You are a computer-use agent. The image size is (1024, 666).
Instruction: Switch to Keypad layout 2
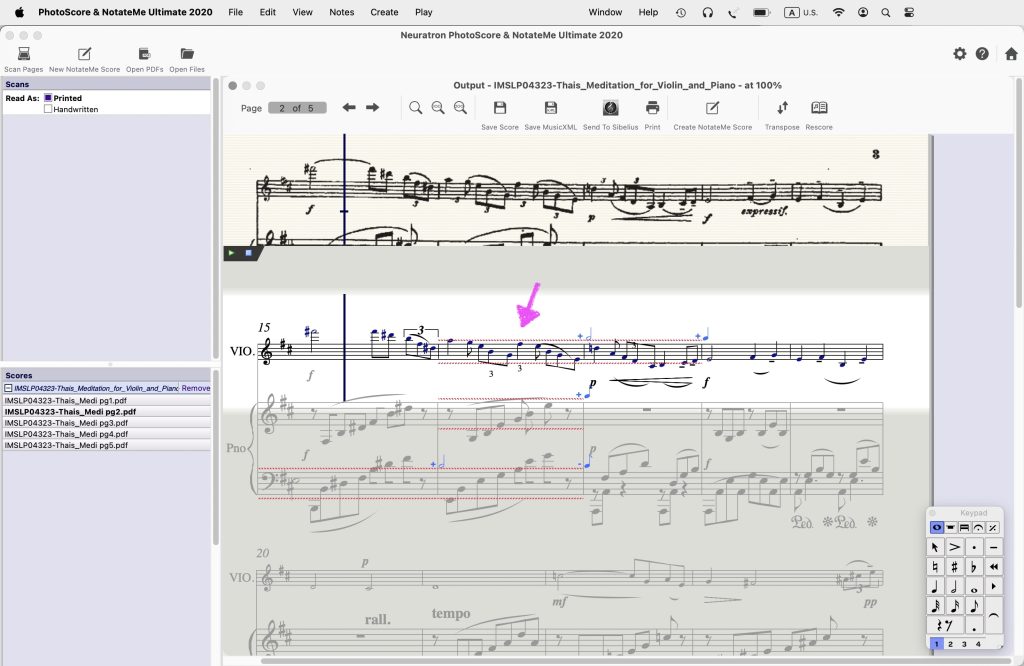(950, 644)
